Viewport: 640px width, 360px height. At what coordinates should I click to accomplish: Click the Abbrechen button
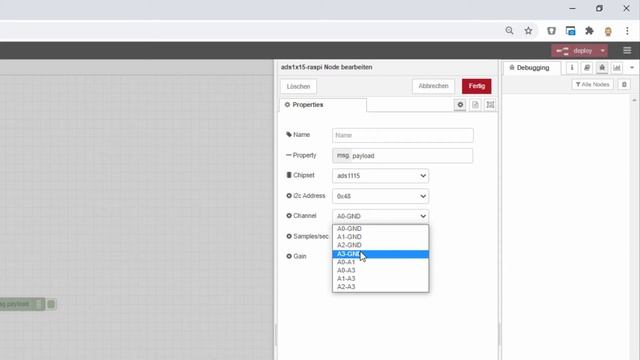(x=433, y=86)
